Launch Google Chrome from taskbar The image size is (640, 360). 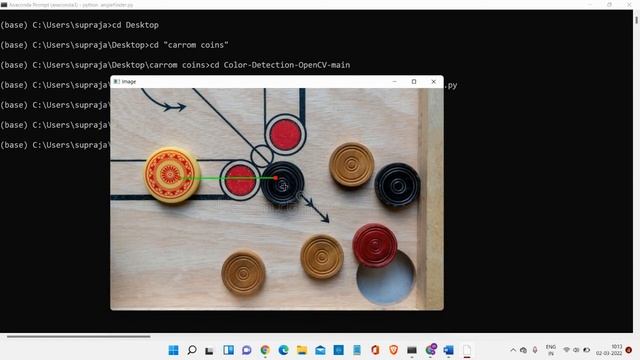265,350
